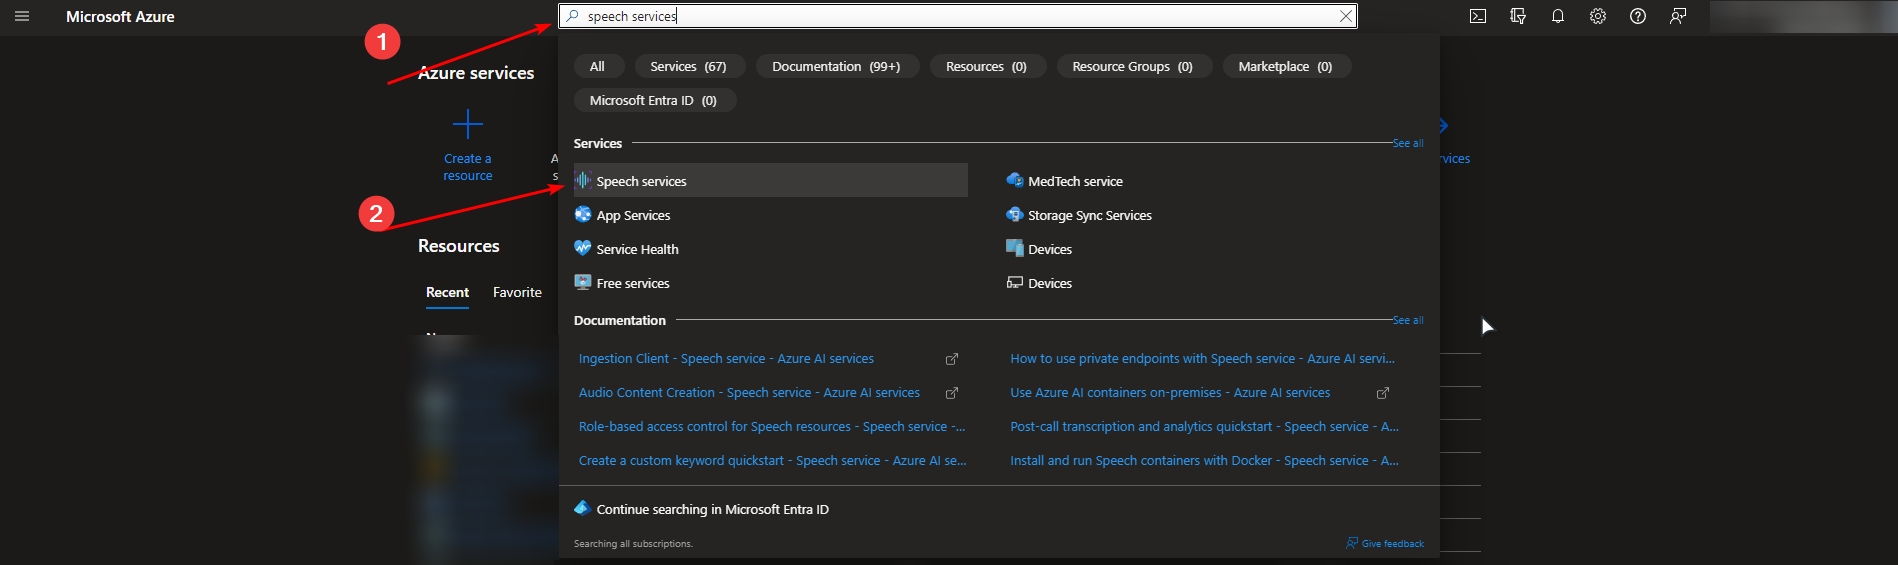Select the All filter pill

[x=597, y=66]
